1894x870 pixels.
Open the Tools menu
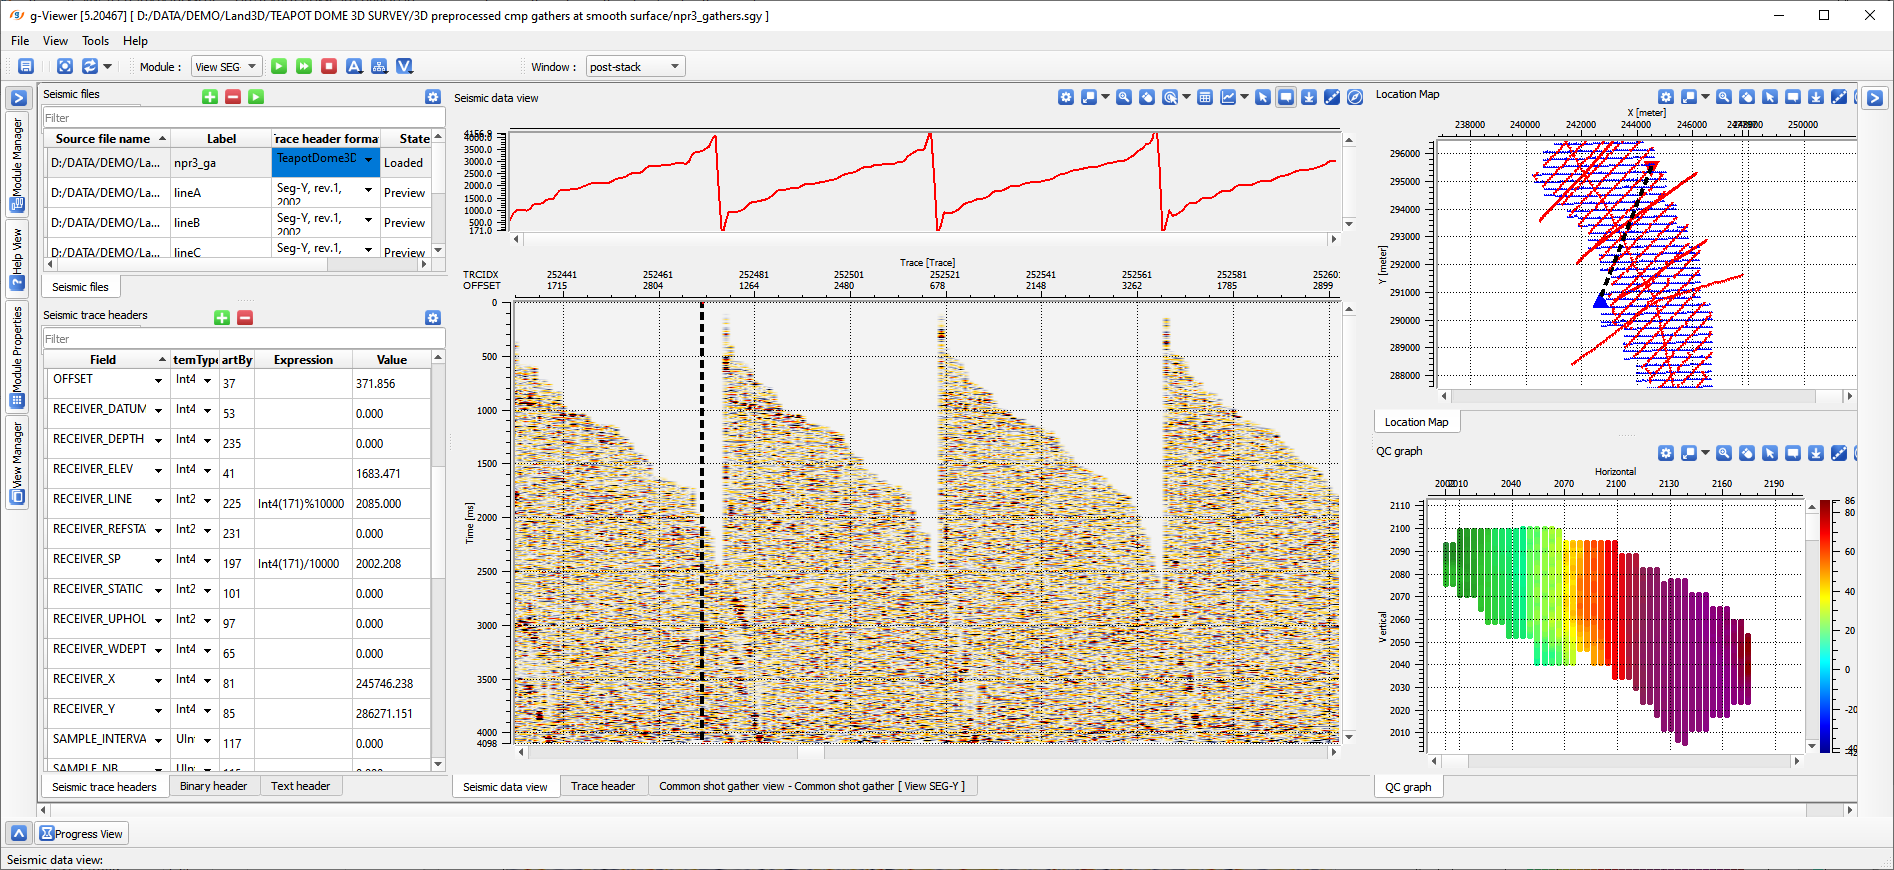point(95,41)
